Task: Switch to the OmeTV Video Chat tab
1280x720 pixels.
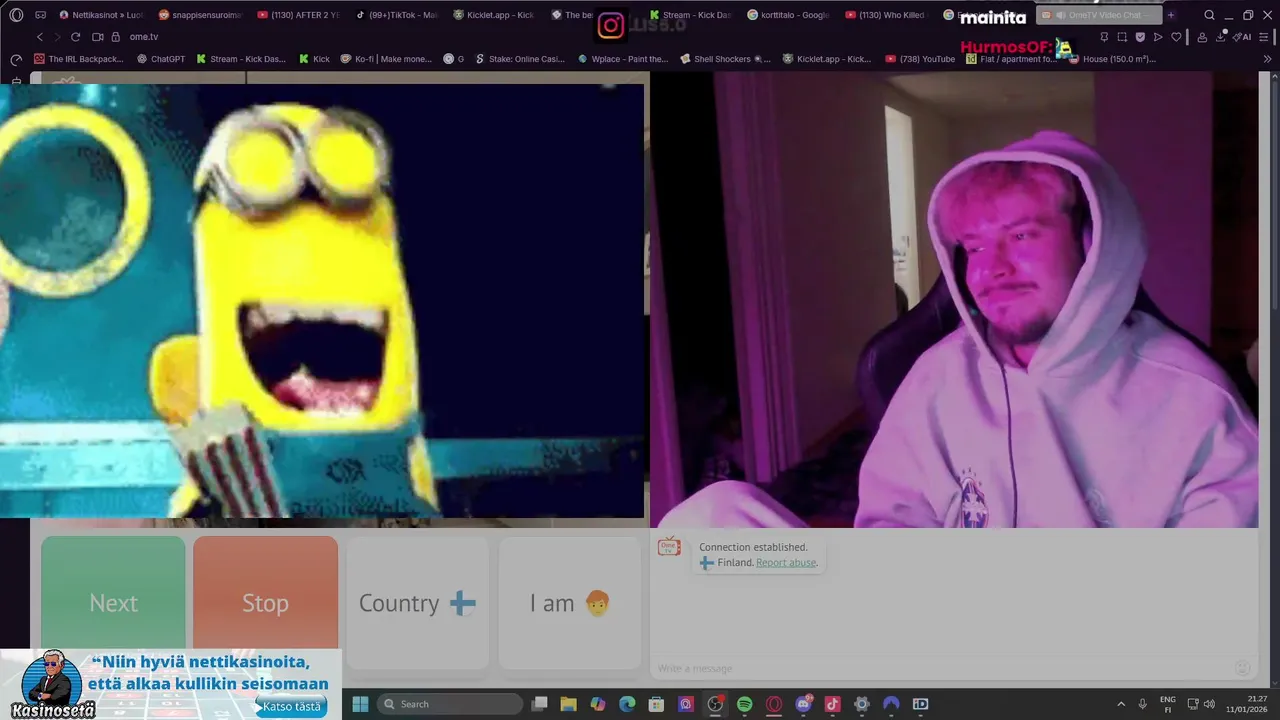Action: click(1098, 15)
